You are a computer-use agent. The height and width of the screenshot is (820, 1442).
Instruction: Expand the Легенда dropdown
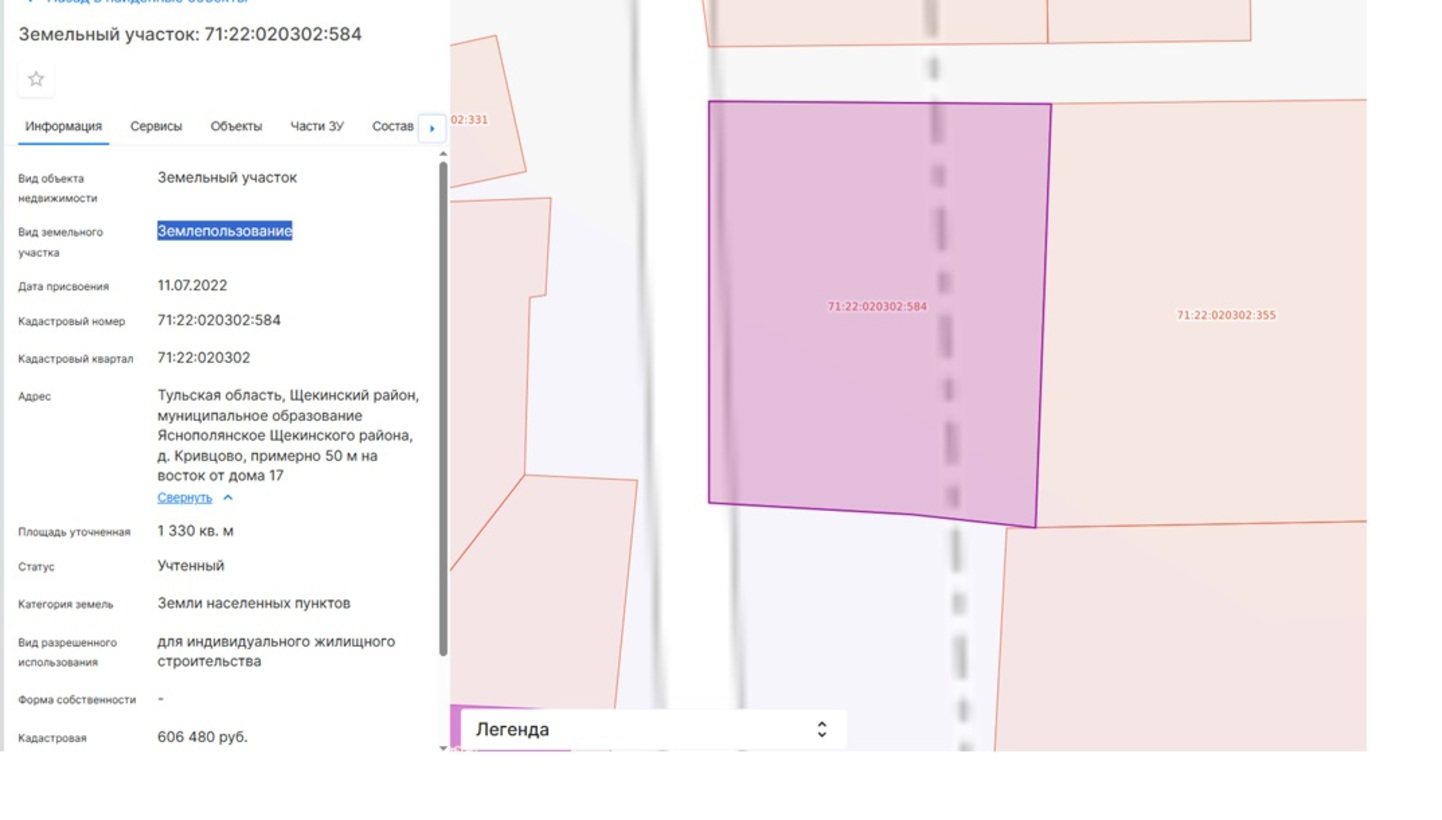tap(653, 729)
